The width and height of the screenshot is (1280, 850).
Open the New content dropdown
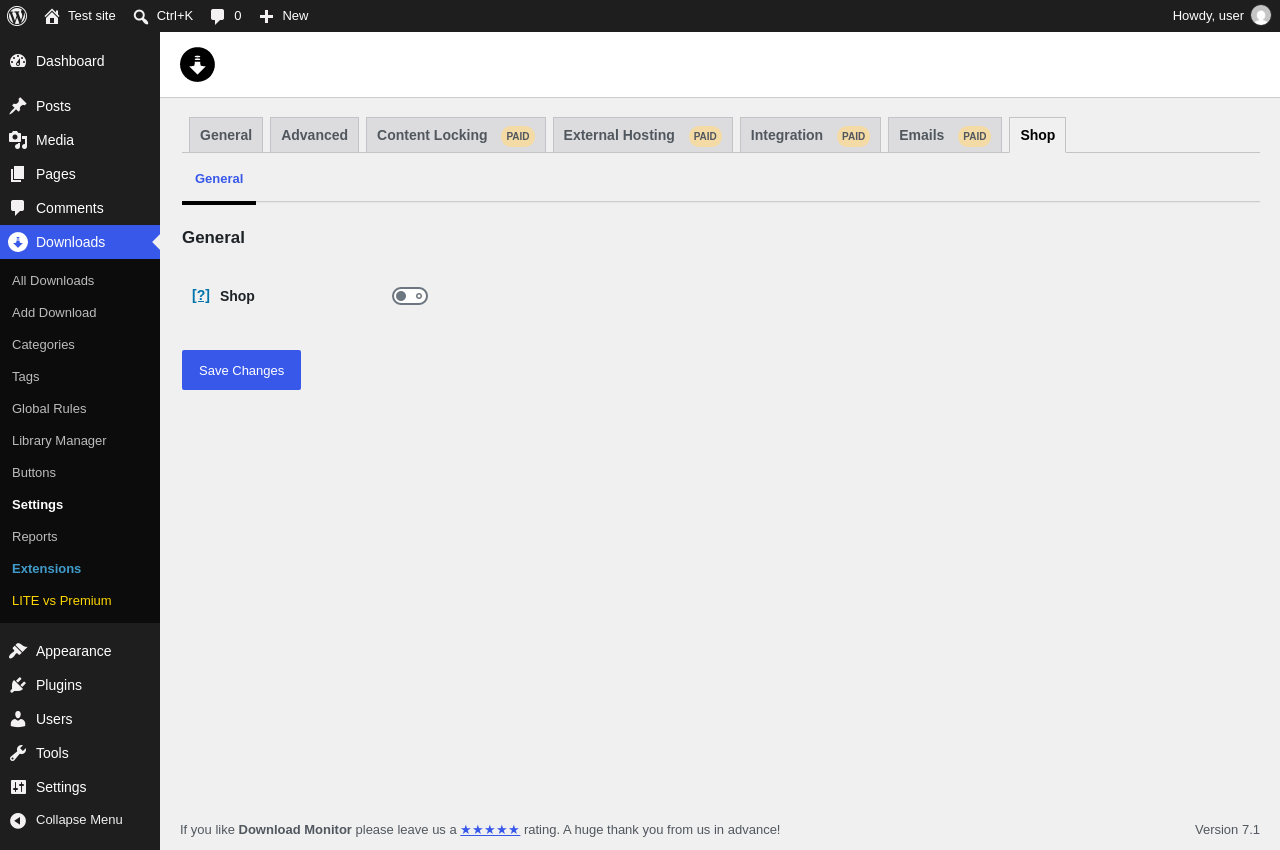pos(284,16)
